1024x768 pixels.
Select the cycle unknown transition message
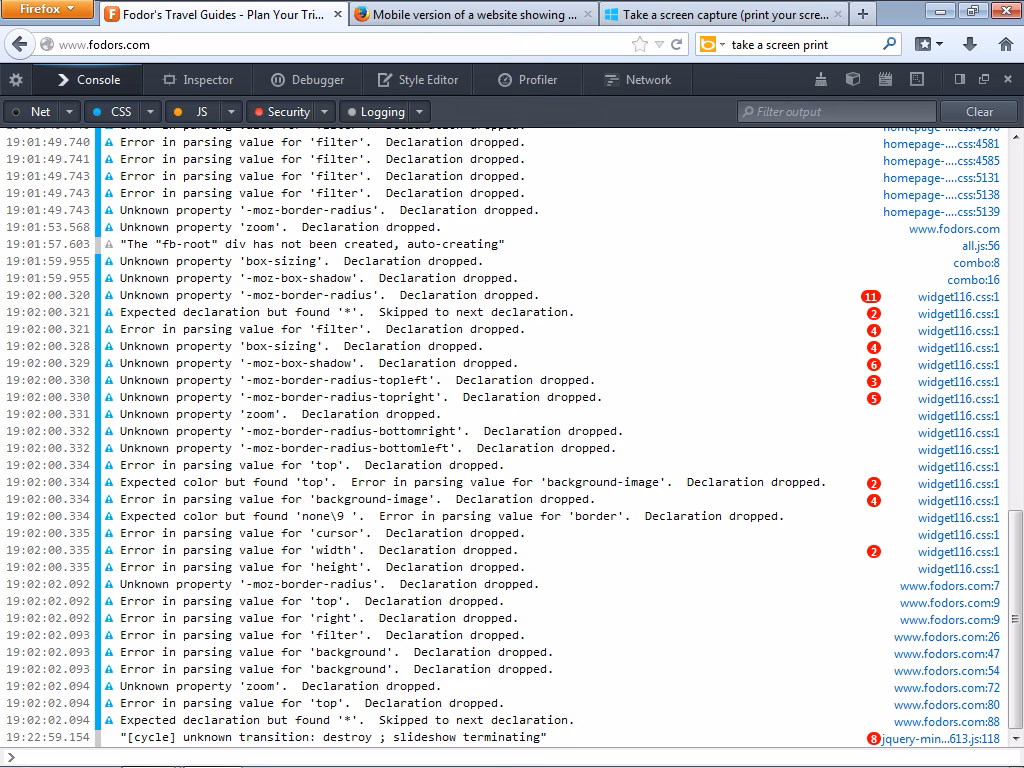(x=334, y=737)
